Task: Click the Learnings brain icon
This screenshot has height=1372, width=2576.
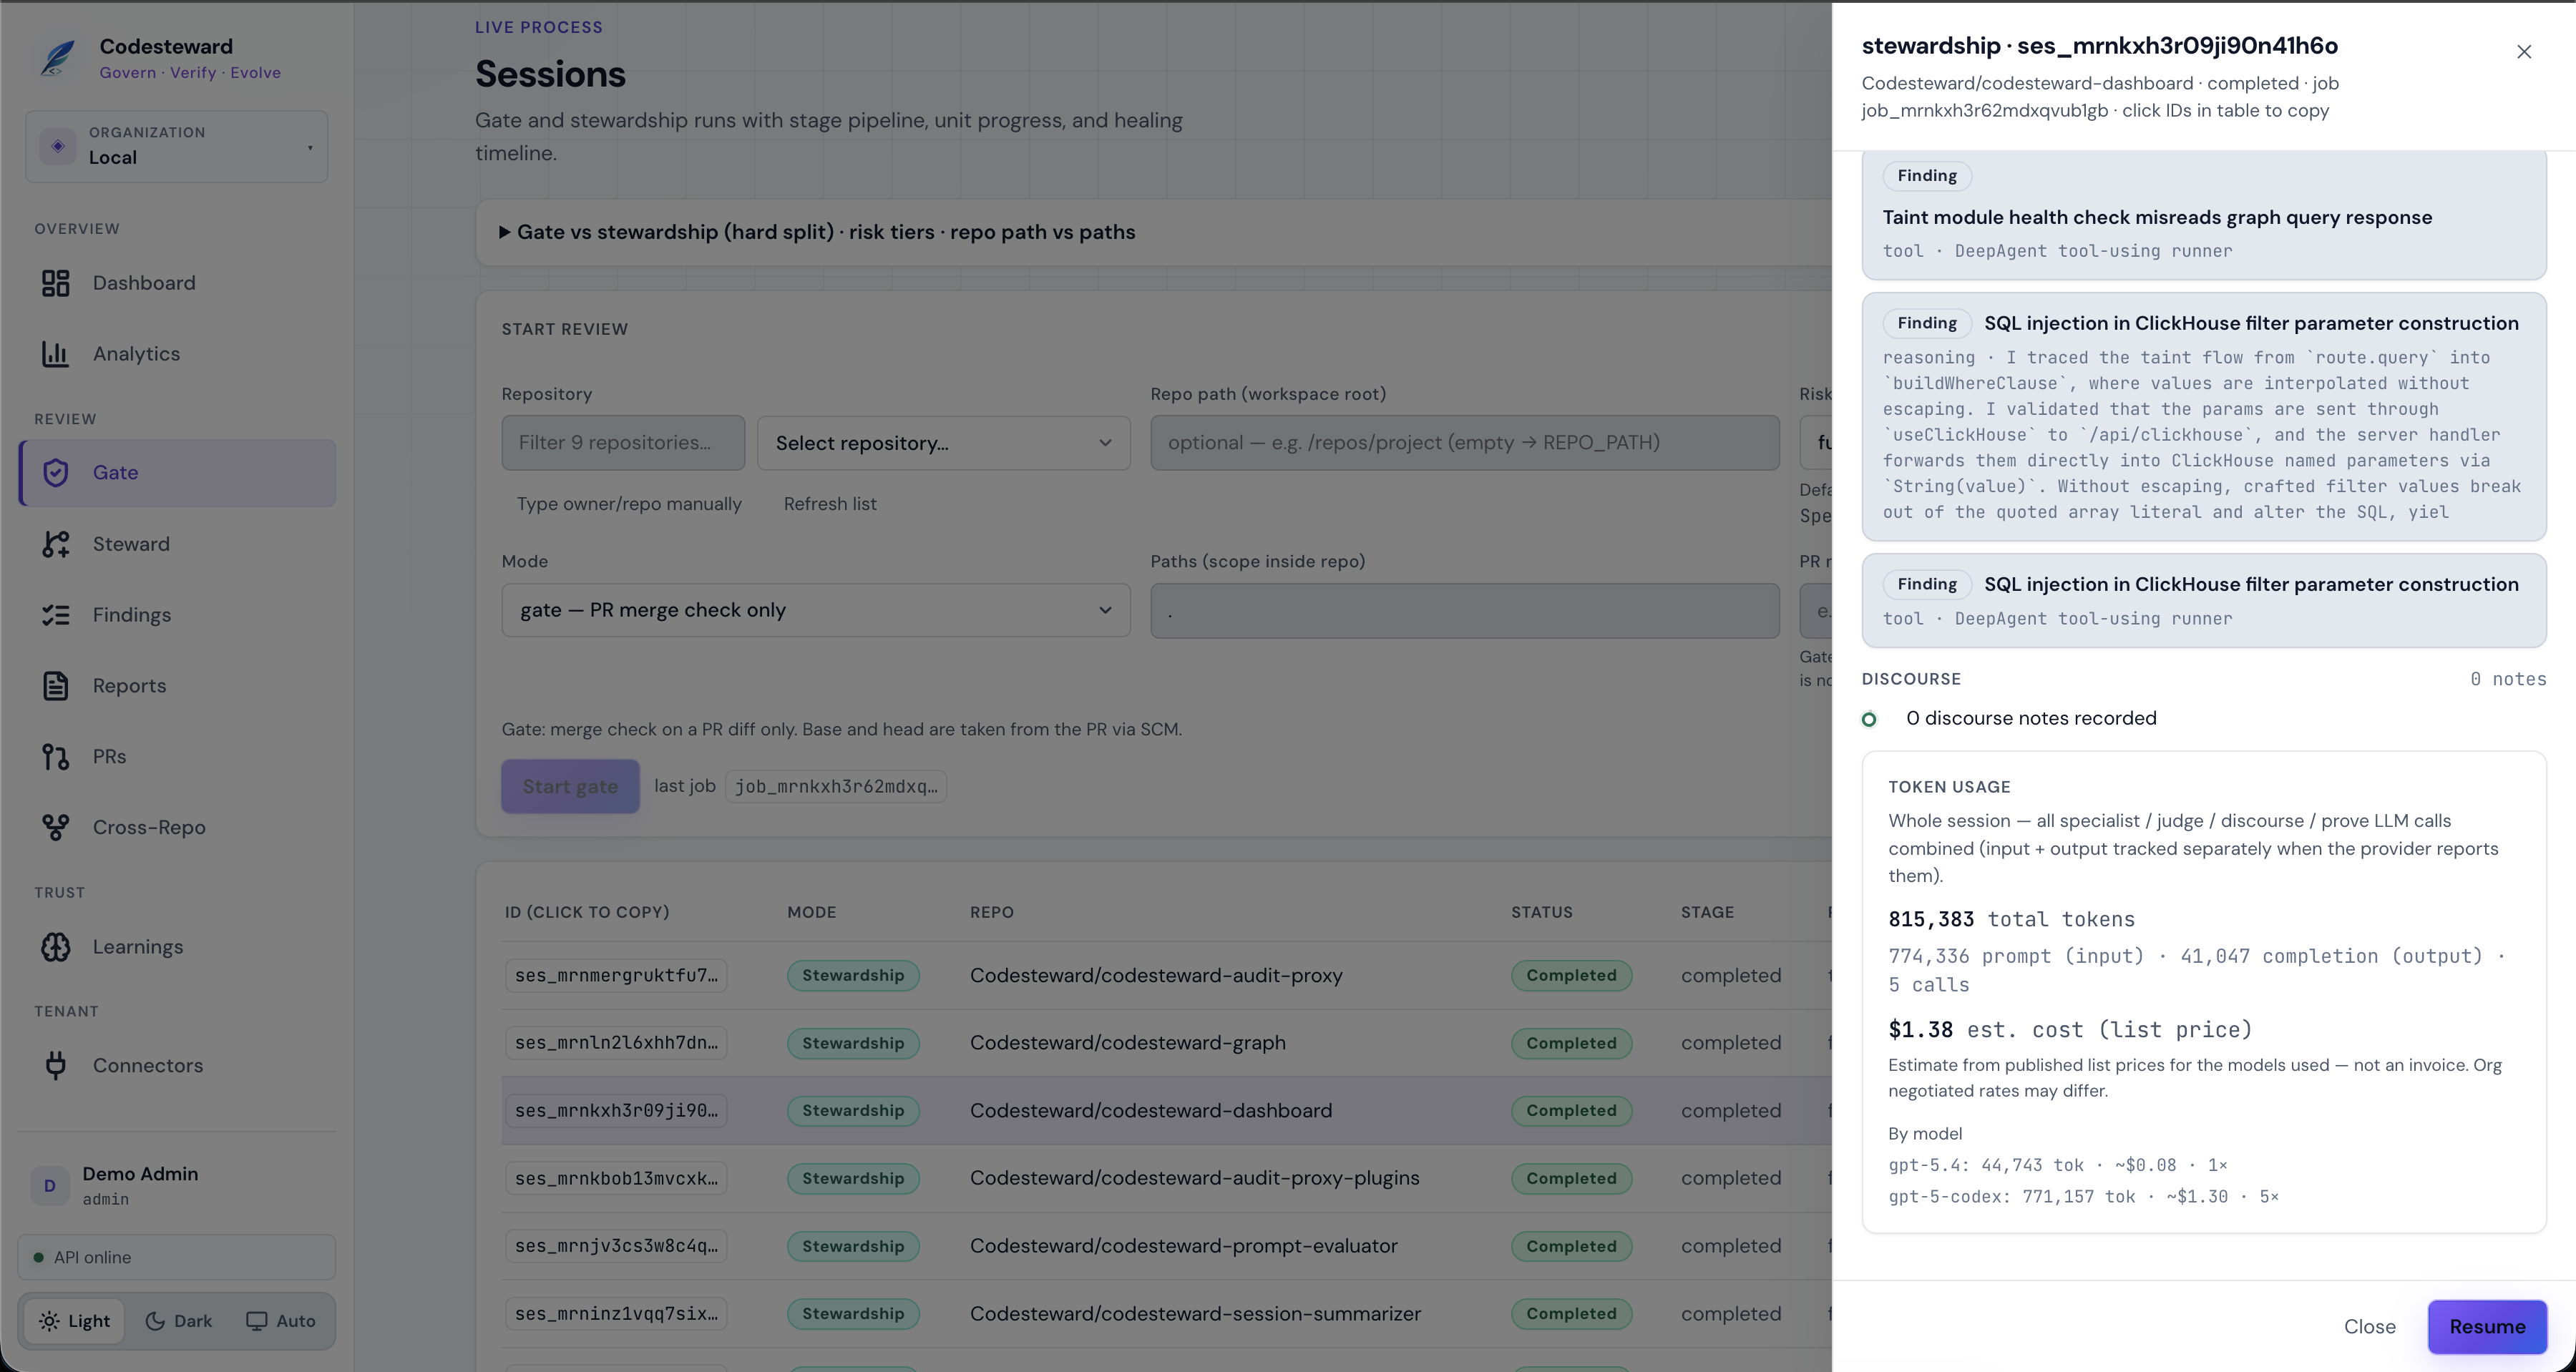Action: point(56,947)
